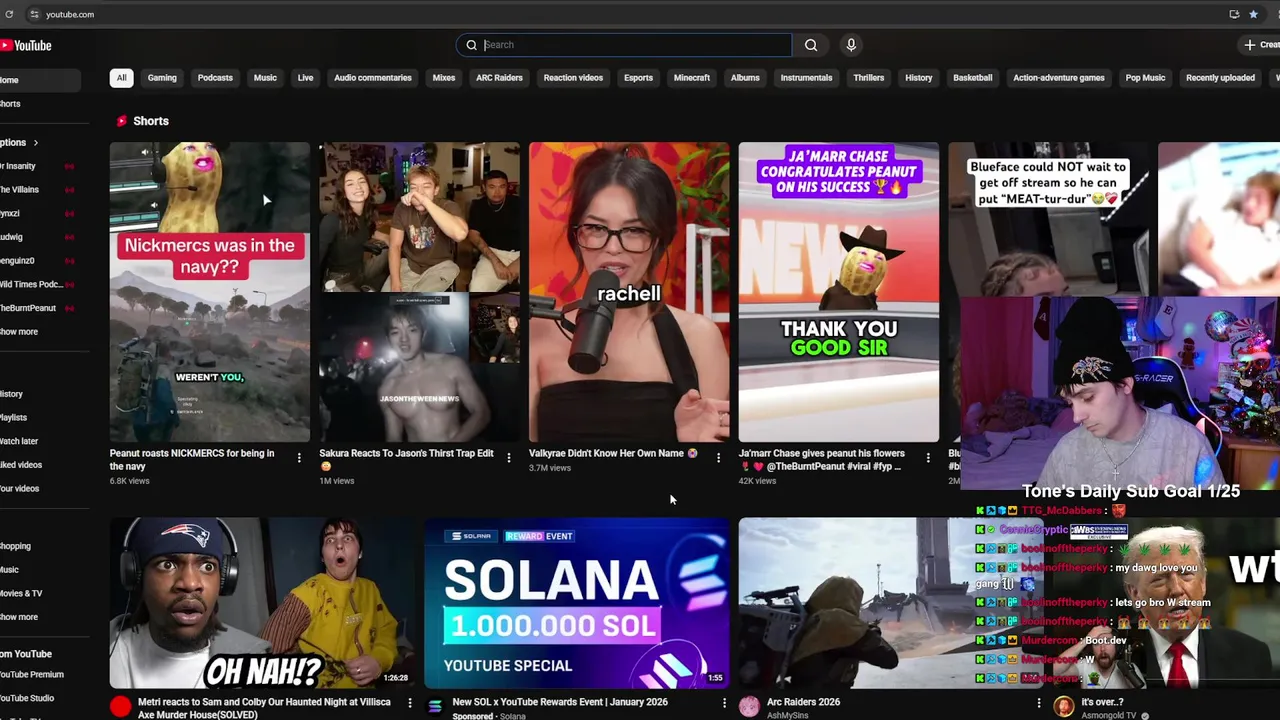Viewport: 1280px width, 720px height.
Task: Select the All filter chip
Action: 121,78
